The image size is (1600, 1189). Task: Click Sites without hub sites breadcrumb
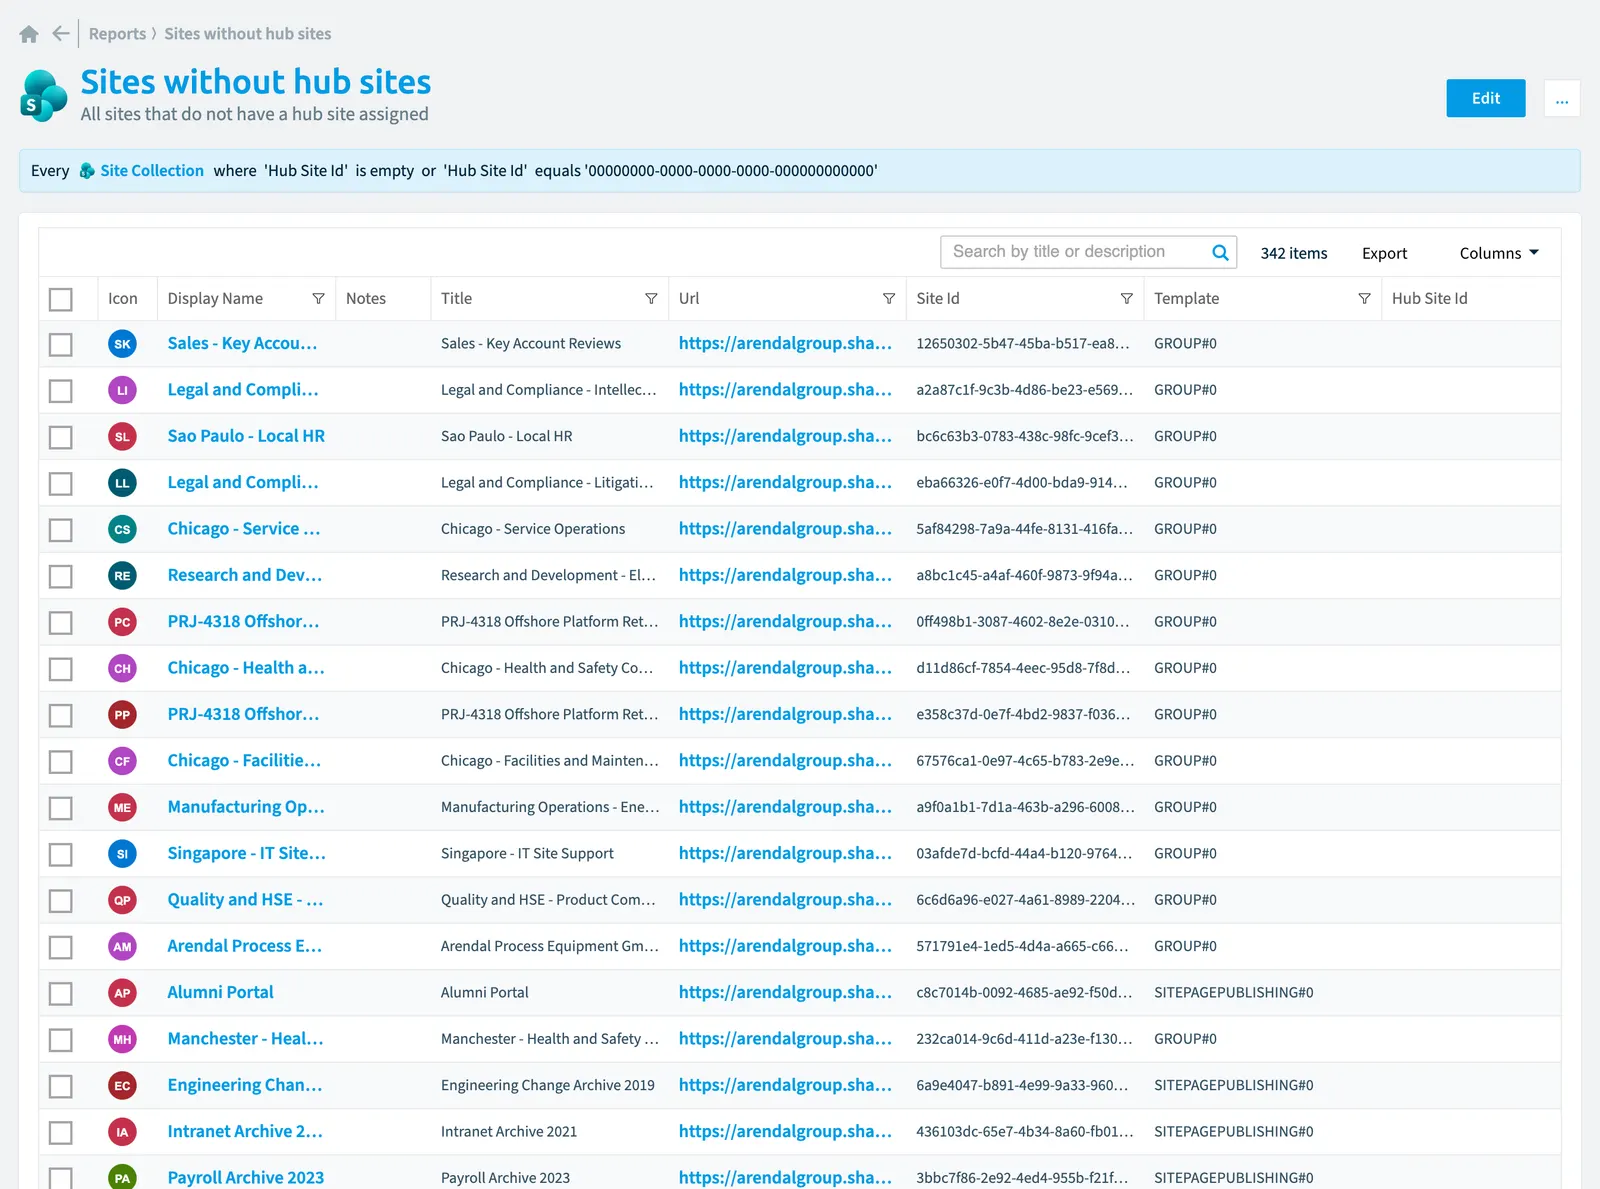point(248,34)
